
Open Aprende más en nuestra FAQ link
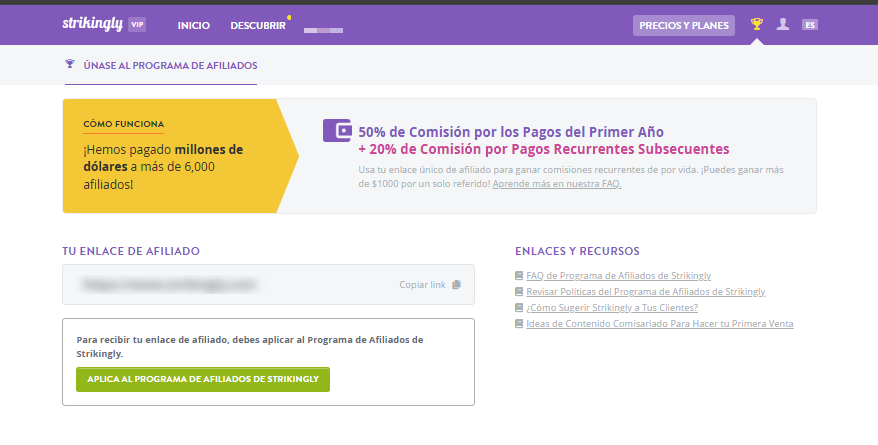click(x=557, y=184)
